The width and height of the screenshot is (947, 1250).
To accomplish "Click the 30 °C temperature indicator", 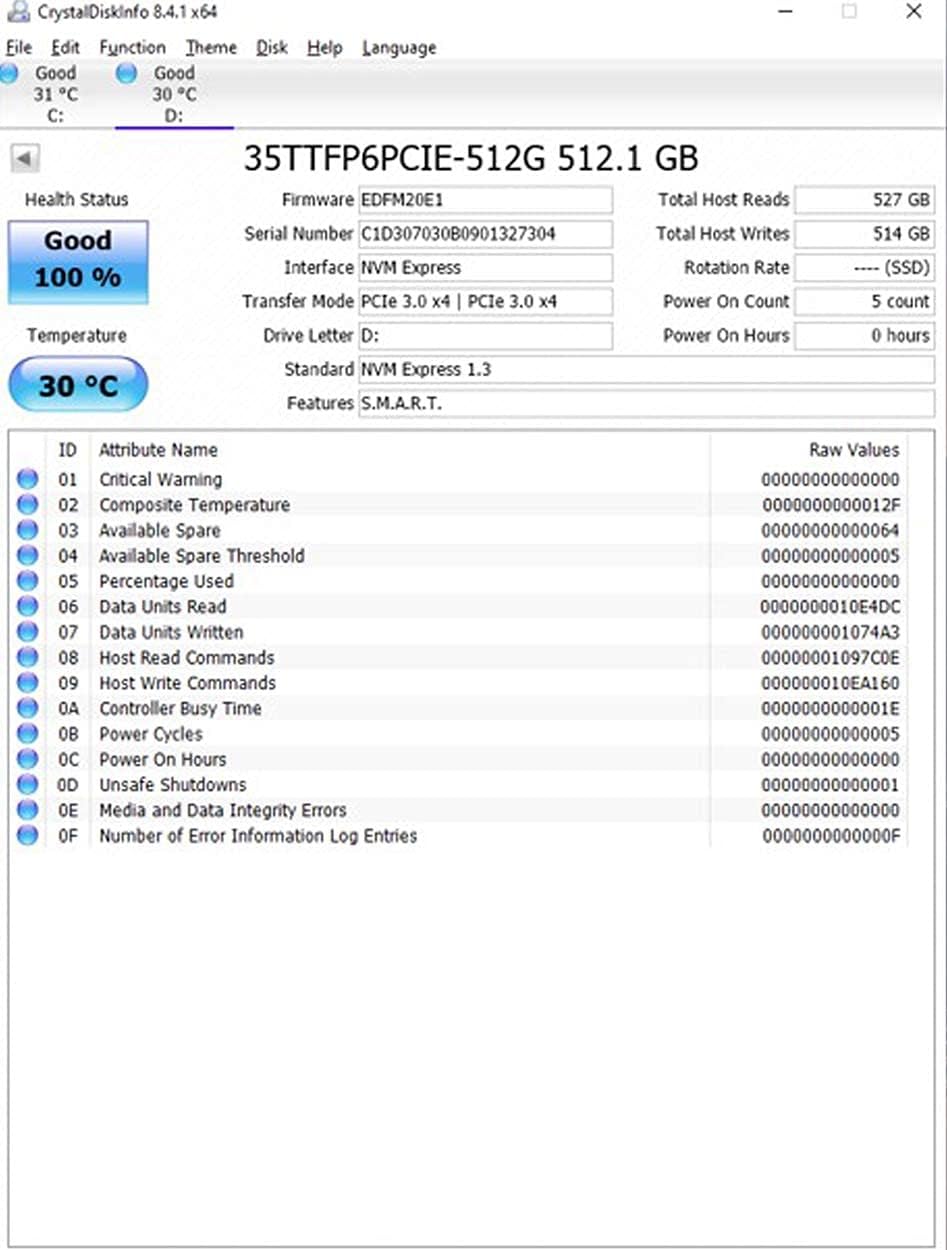I will [x=77, y=384].
